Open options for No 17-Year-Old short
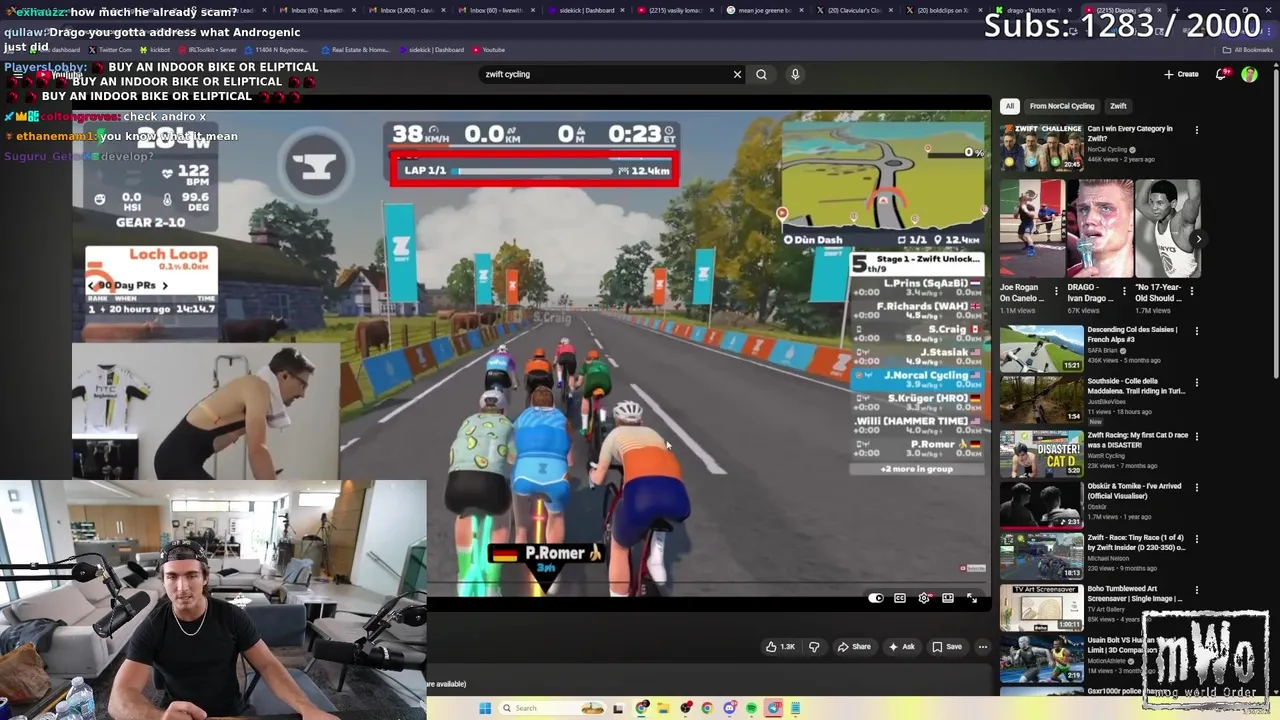1280x720 pixels. [x=1192, y=291]
